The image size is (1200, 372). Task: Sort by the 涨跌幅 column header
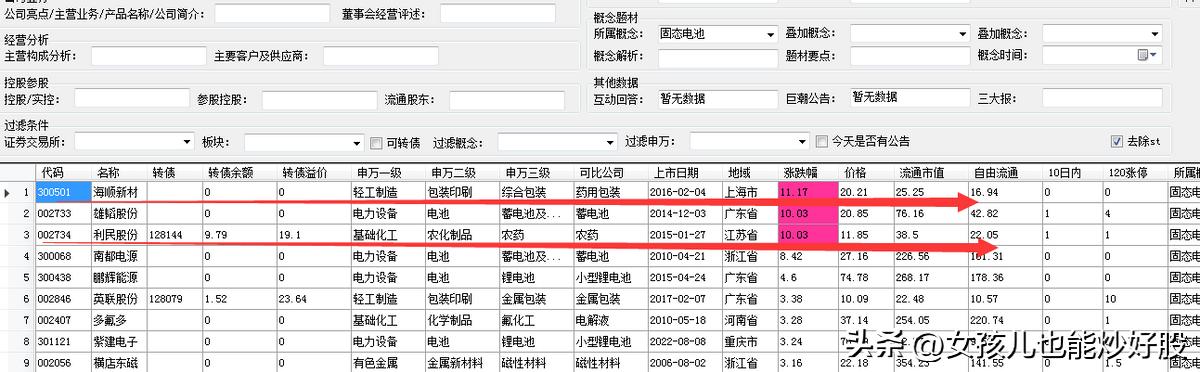(808, 172)
